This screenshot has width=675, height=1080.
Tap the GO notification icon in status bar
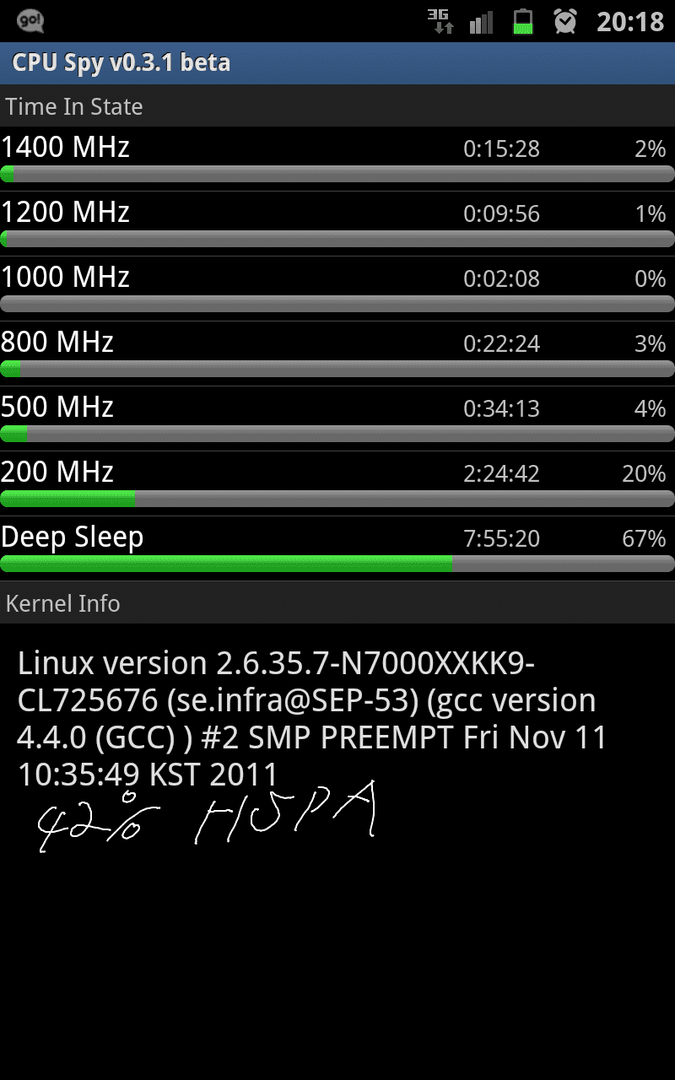[x=30, y=21]
